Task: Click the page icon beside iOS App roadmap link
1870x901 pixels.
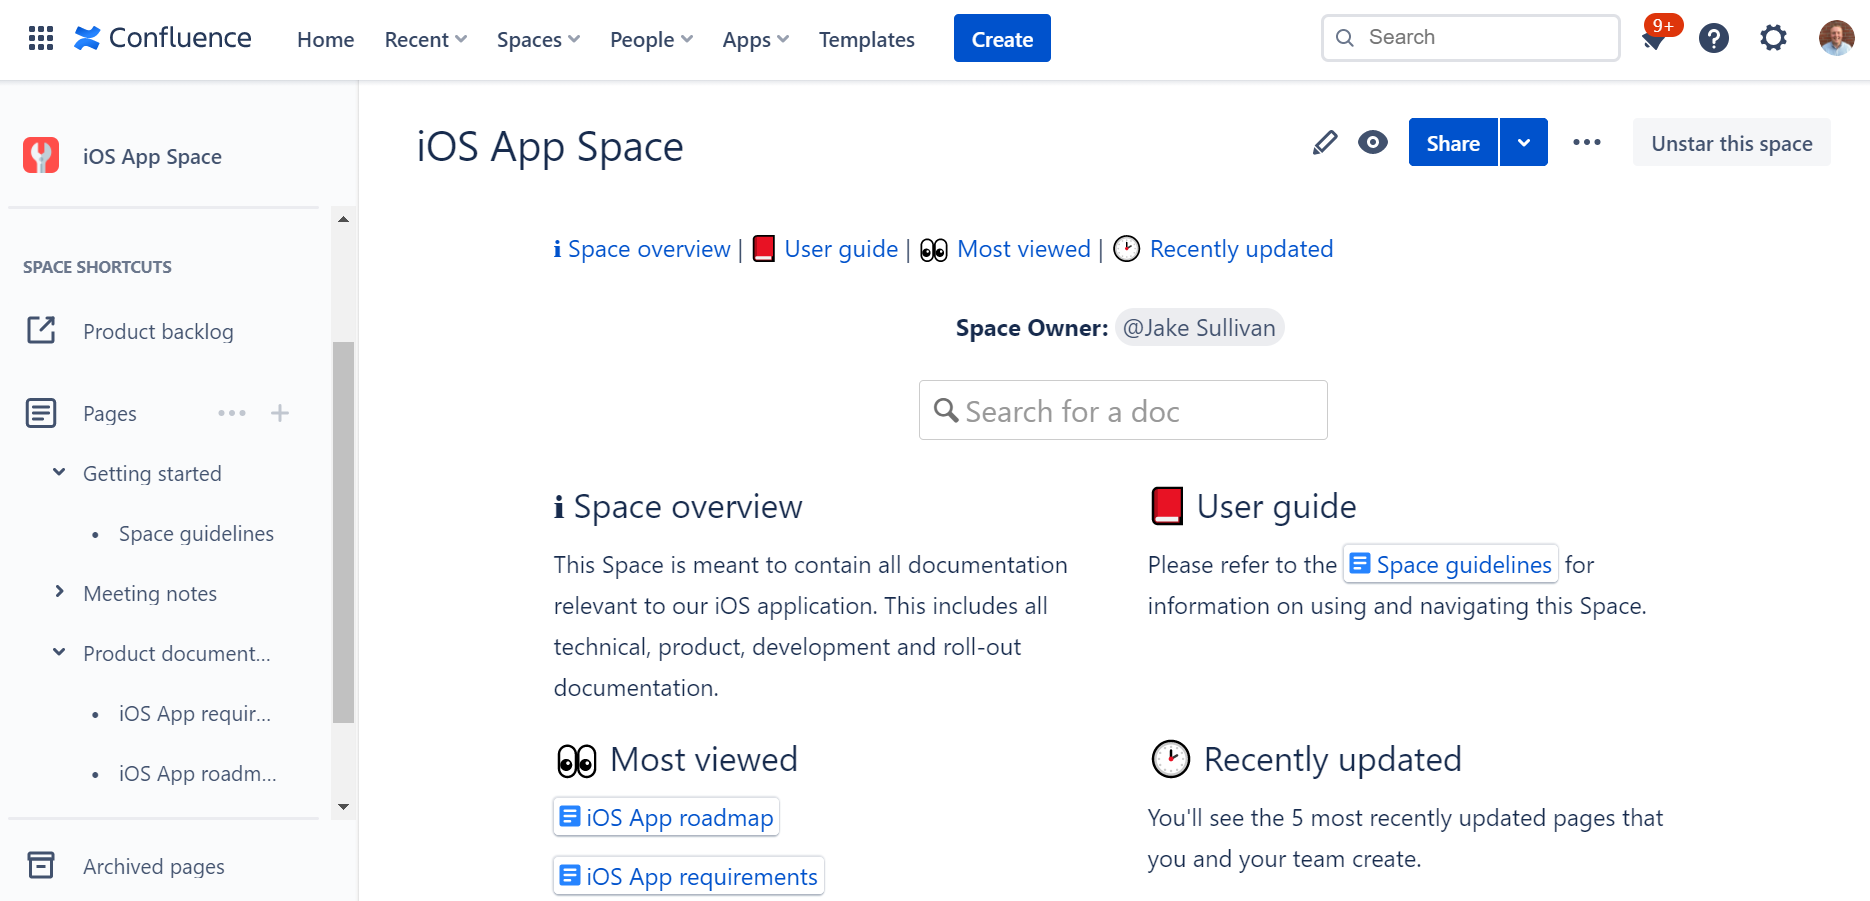Action: 570,817
